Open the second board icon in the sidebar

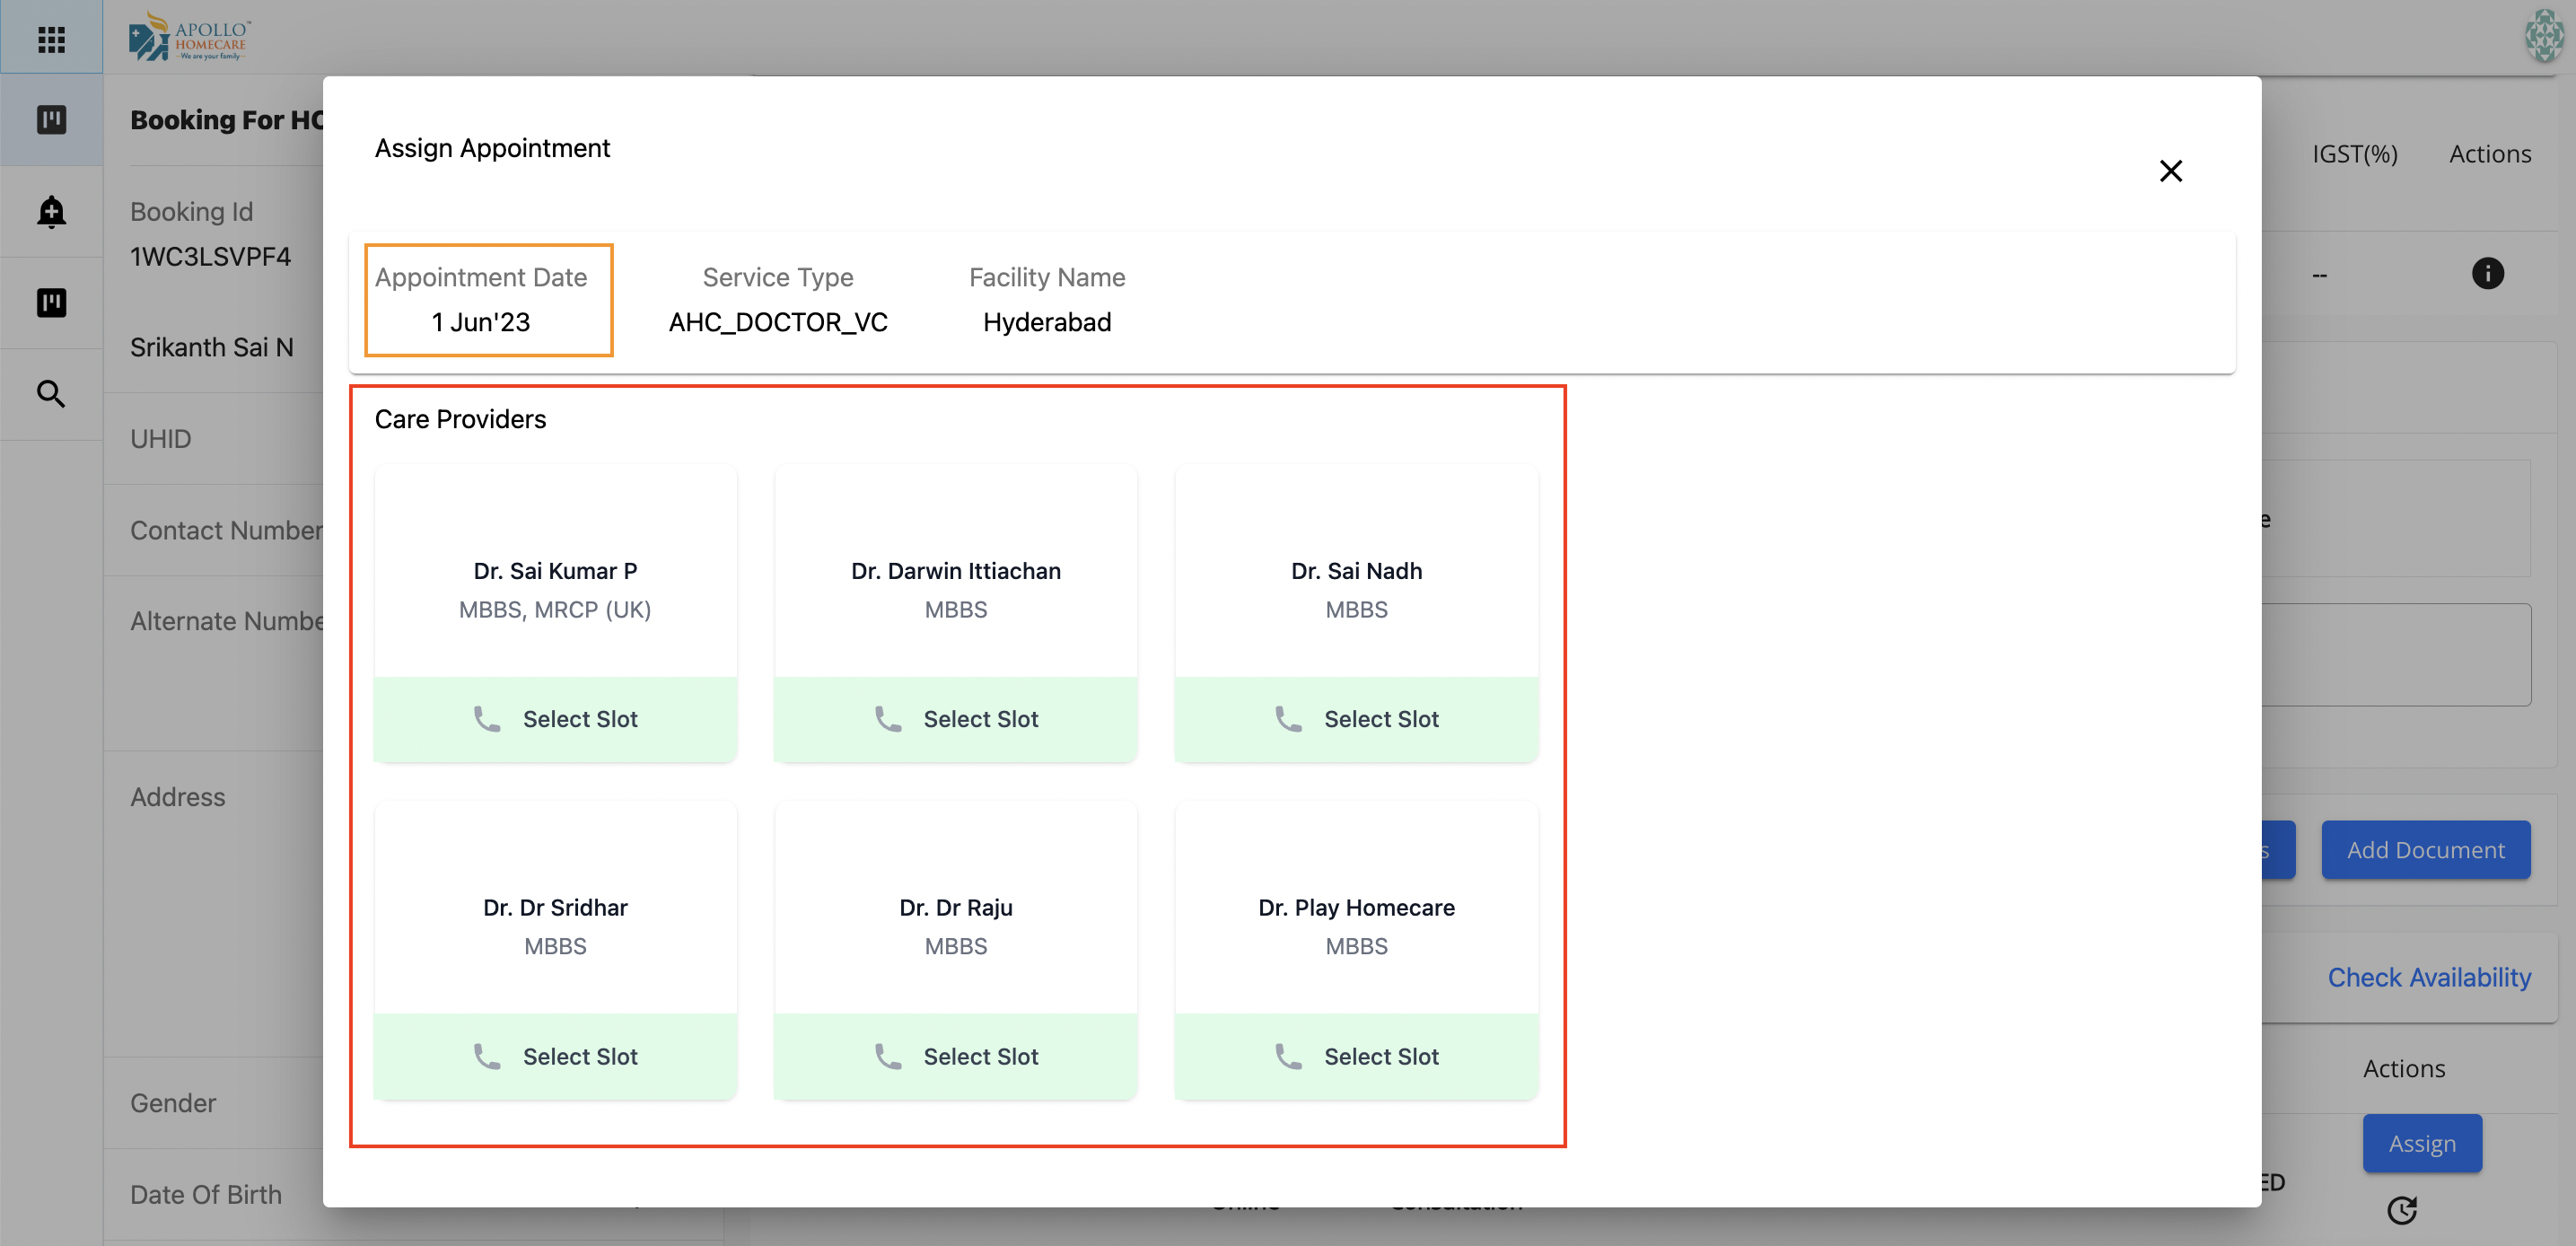click(x=51, y=303)
